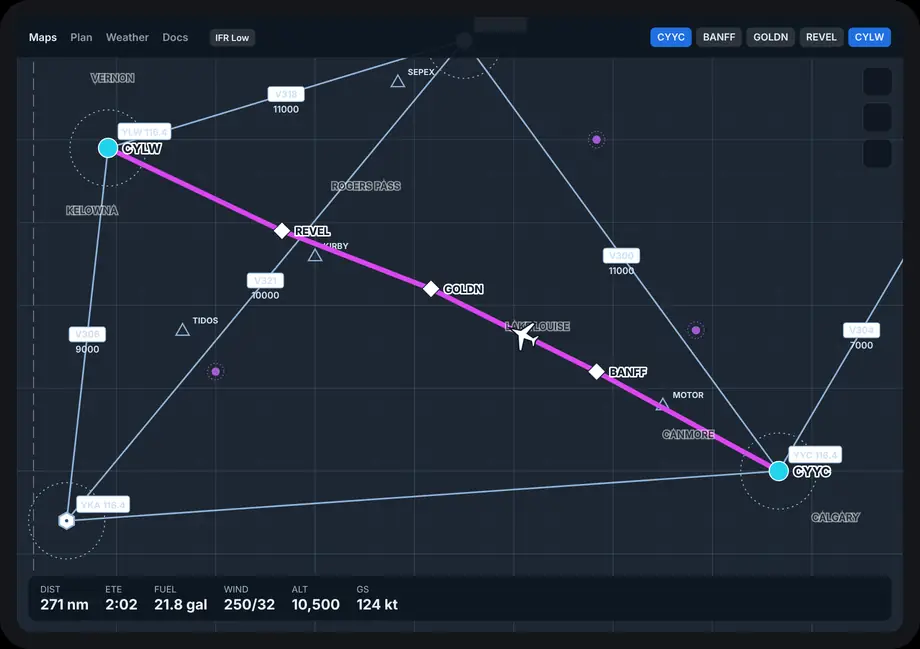
Task: Select the CYLW route chip
Action: click(869, 37)
